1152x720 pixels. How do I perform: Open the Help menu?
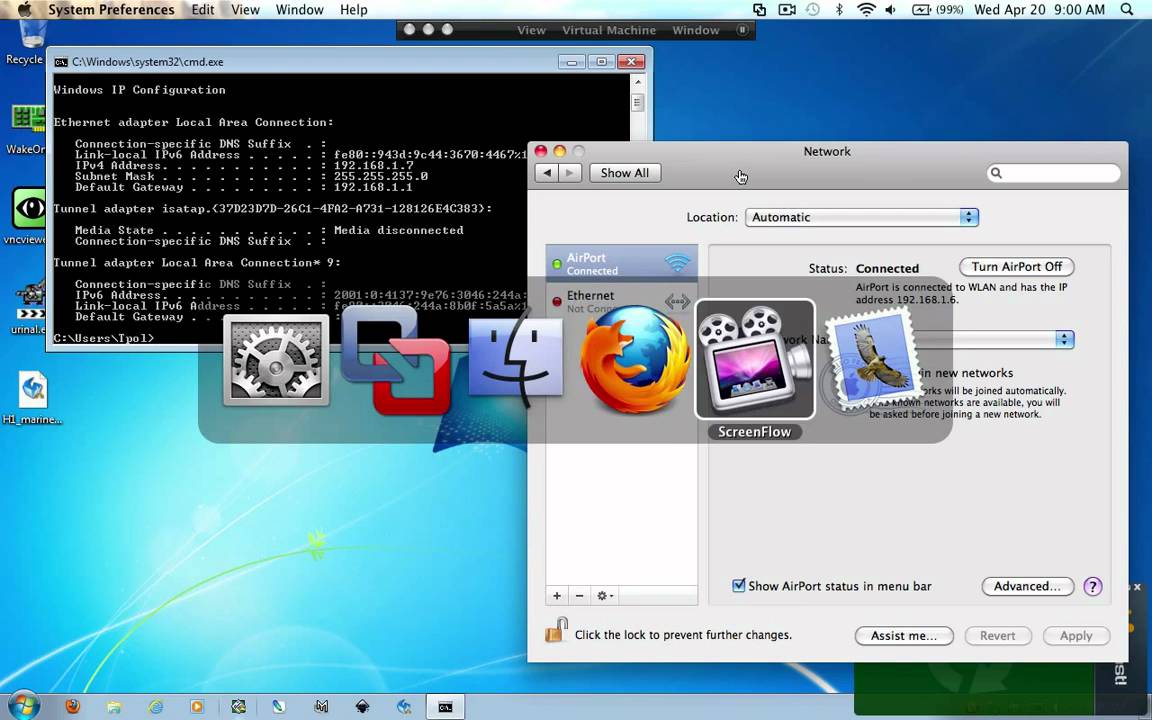[x=353, y=10]
